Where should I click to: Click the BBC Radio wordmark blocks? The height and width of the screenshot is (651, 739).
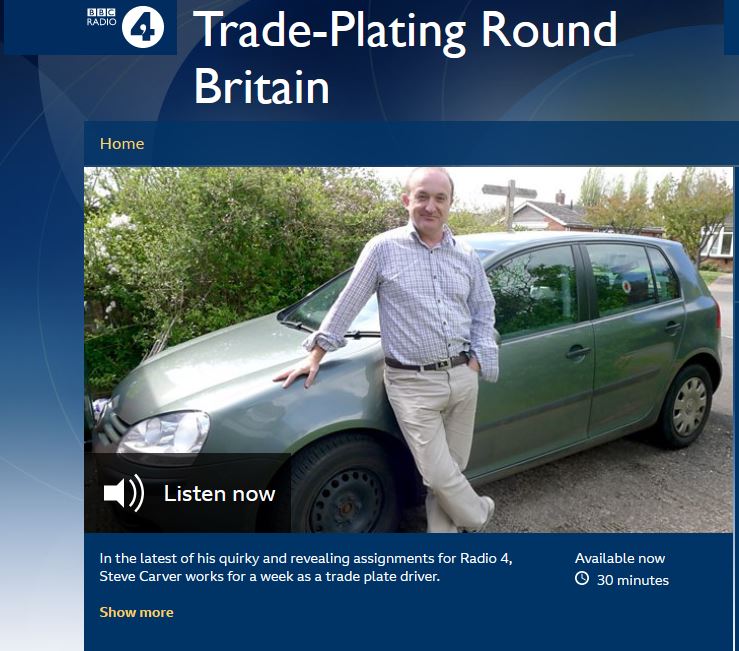point(102,17)
